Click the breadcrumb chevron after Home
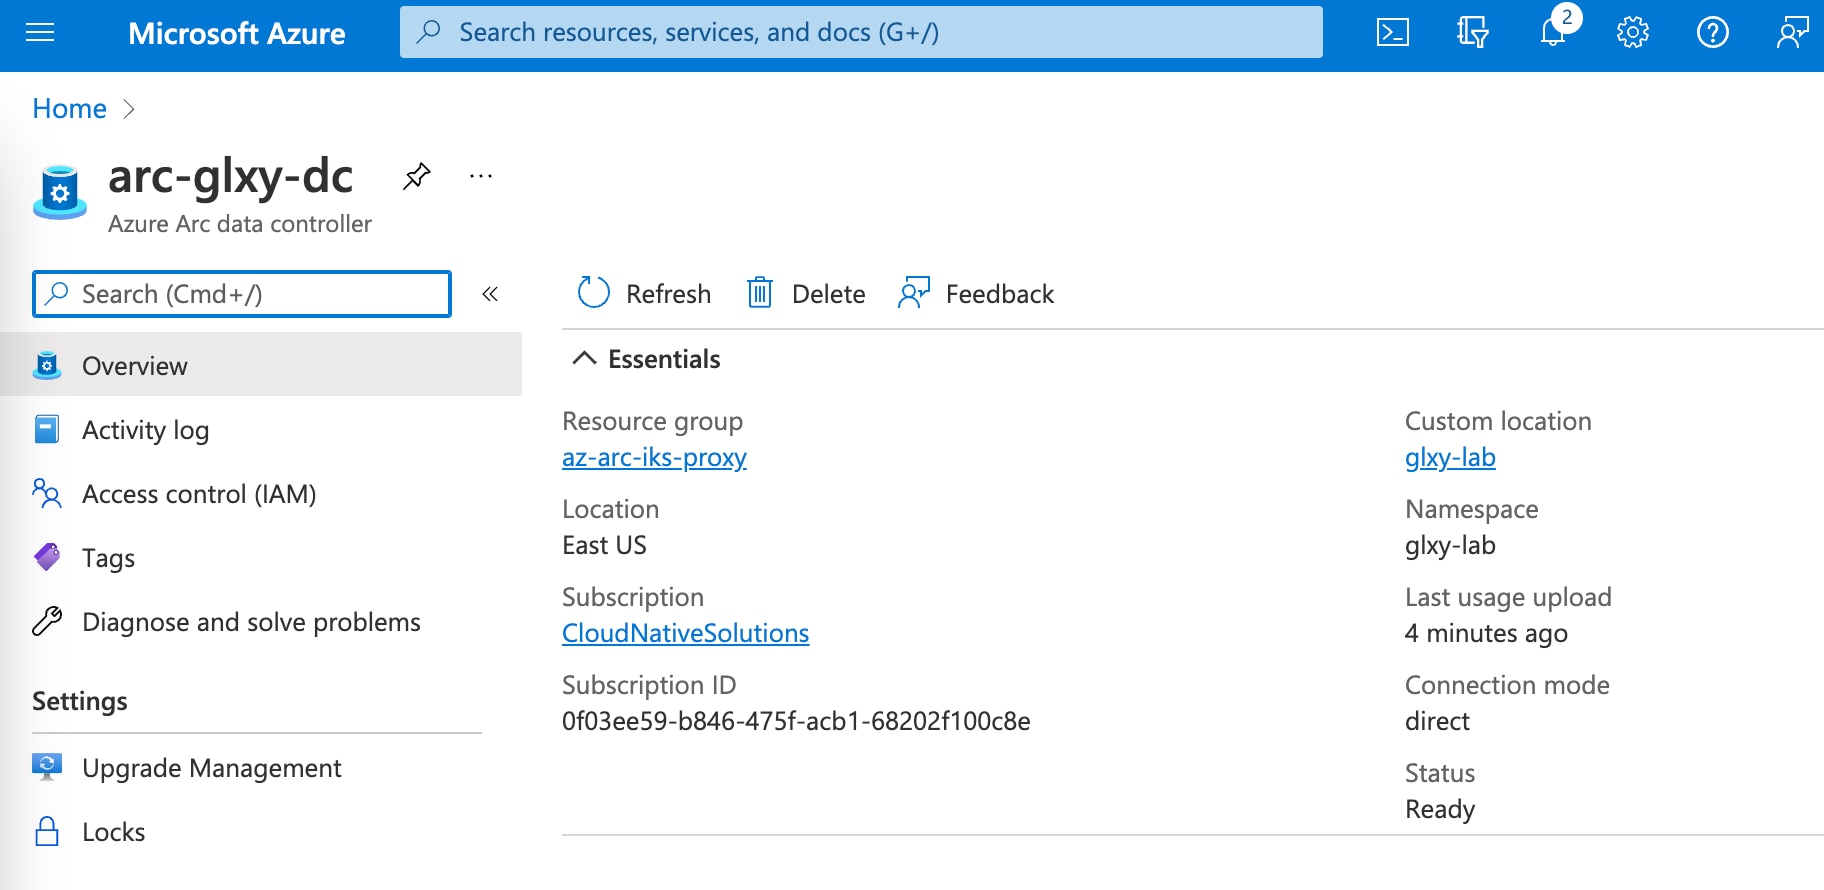Image resolution: width=1824 pixels, height=890 pixels. tap(128, 108)
